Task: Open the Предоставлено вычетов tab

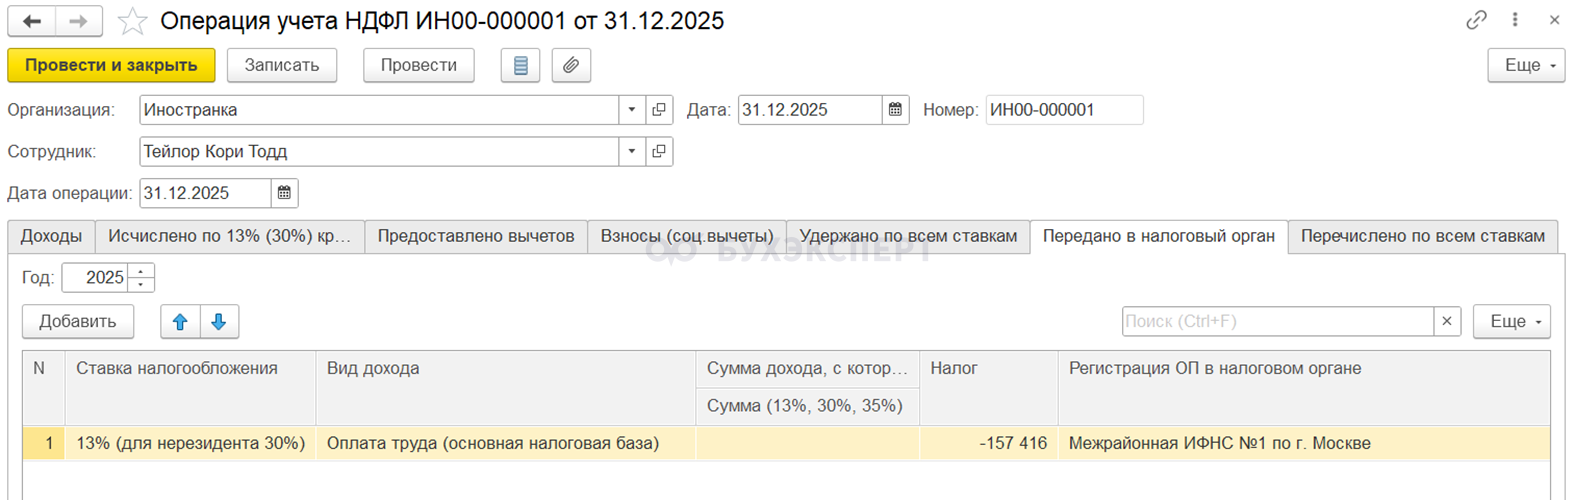Action: (x=475, y=236)
